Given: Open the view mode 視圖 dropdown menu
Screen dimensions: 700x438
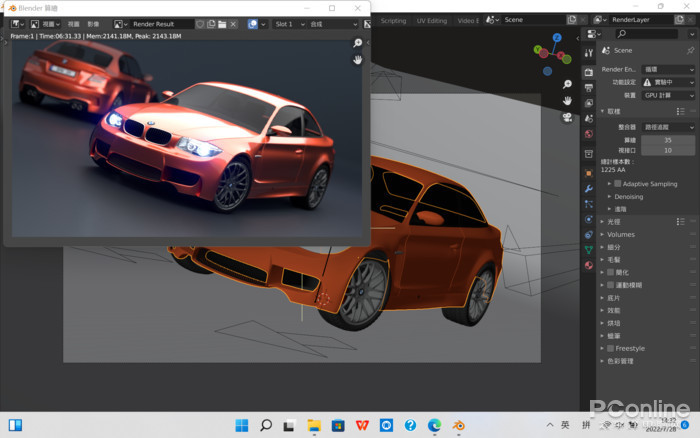Looking at the screenshot, I should pos(46,24).
